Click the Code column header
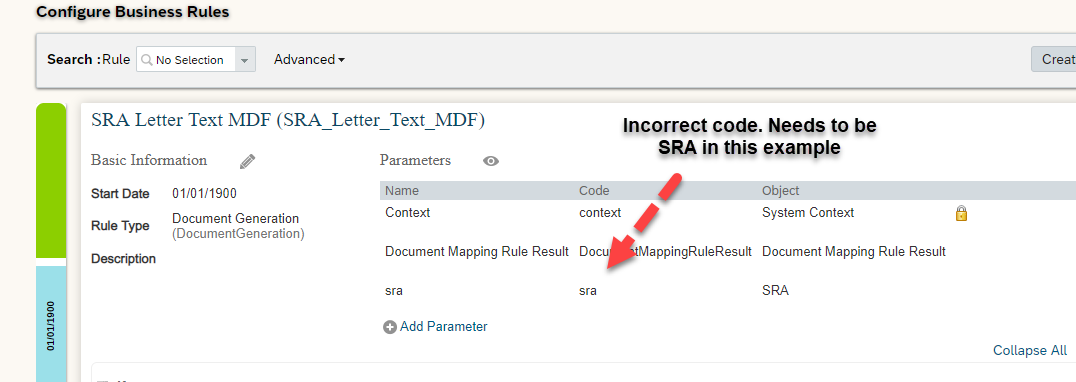 point(594,191)
